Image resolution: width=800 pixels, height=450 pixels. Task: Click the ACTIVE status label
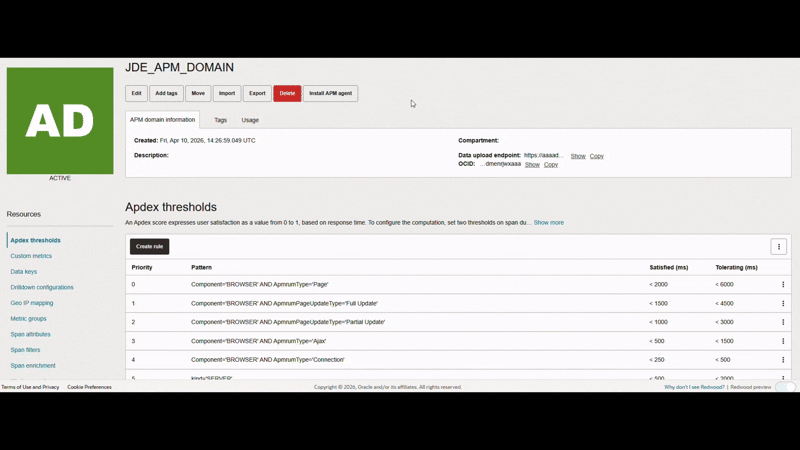(60, 179)
